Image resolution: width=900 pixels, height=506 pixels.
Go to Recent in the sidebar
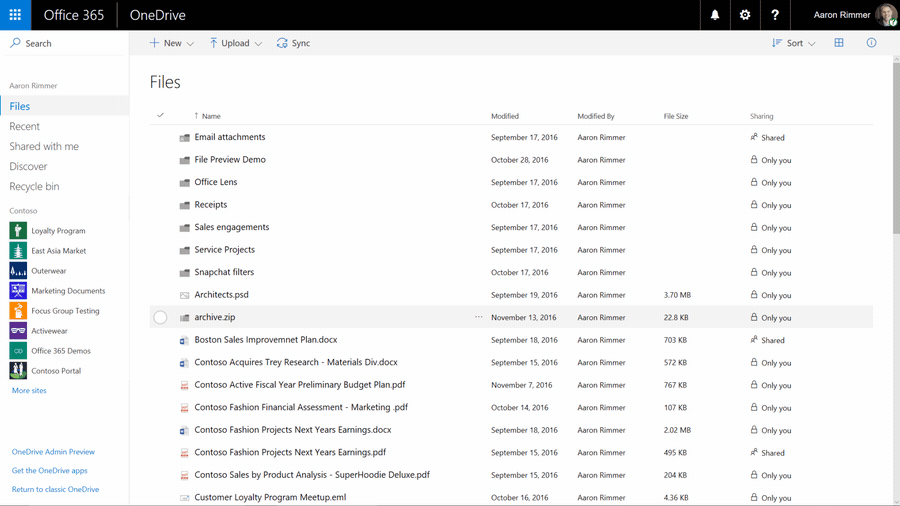click(24, 126)
